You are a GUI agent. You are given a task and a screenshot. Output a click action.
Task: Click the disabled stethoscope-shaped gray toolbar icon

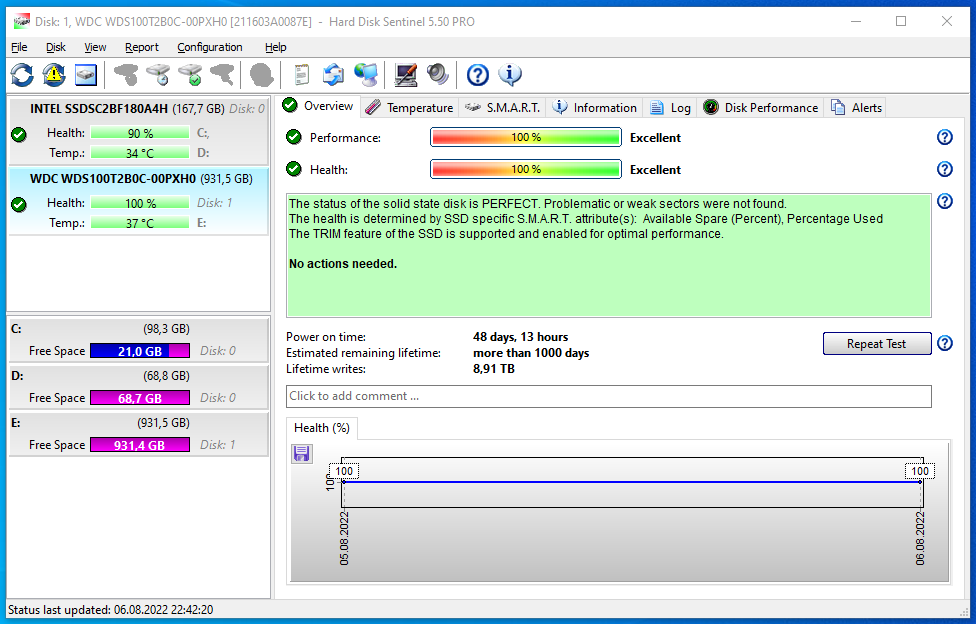point(126,75)
